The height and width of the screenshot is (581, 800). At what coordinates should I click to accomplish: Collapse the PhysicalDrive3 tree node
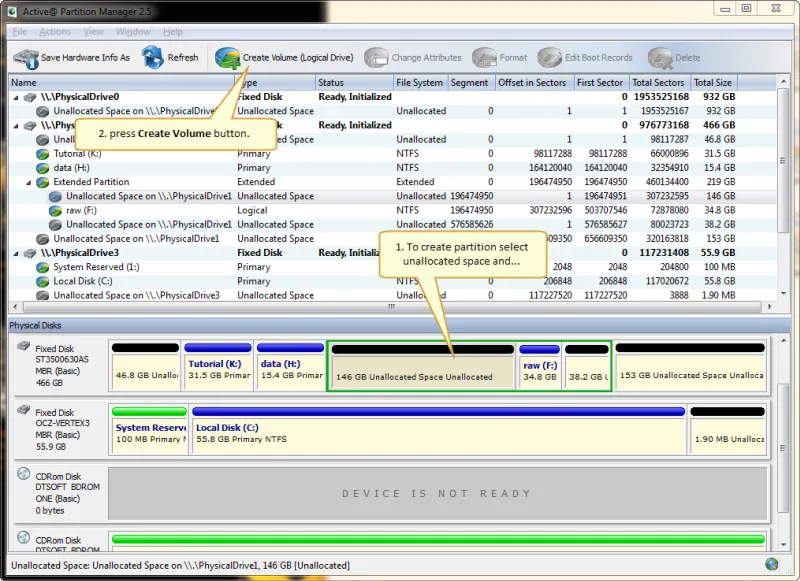pos(15,253)
